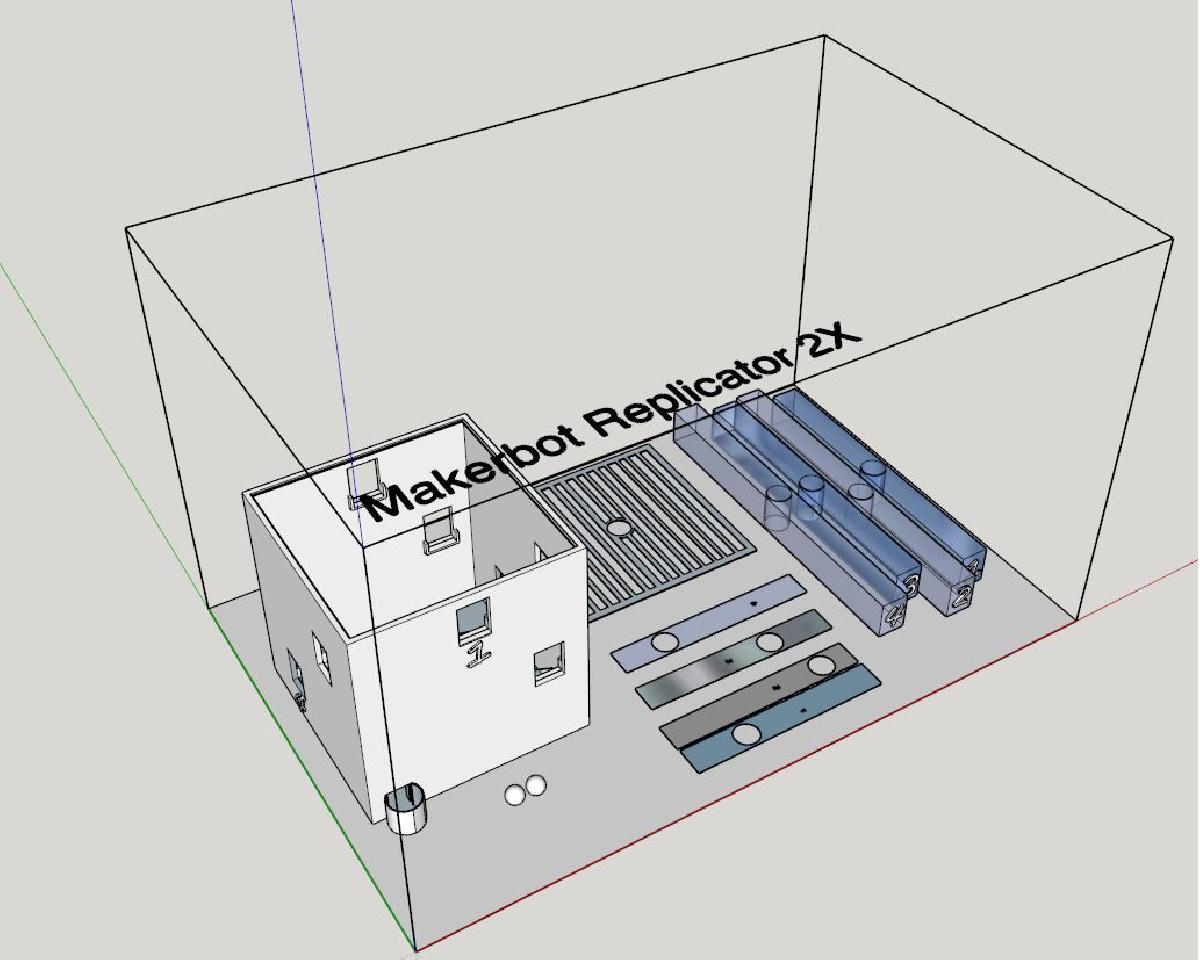This screenshot has height=960, width=1200.
Task: Click the lower-right window on the box front
Action: coord(548,663)
